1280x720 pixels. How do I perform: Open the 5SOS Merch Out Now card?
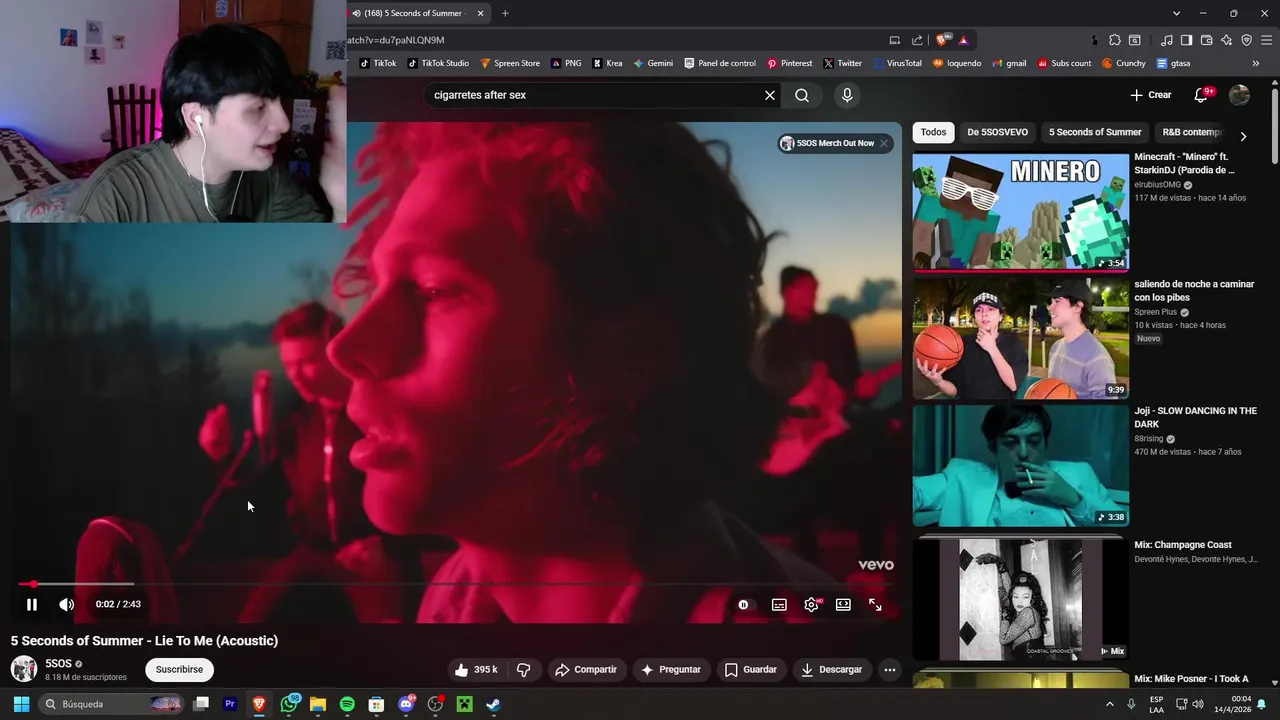[x=827, y=143]
